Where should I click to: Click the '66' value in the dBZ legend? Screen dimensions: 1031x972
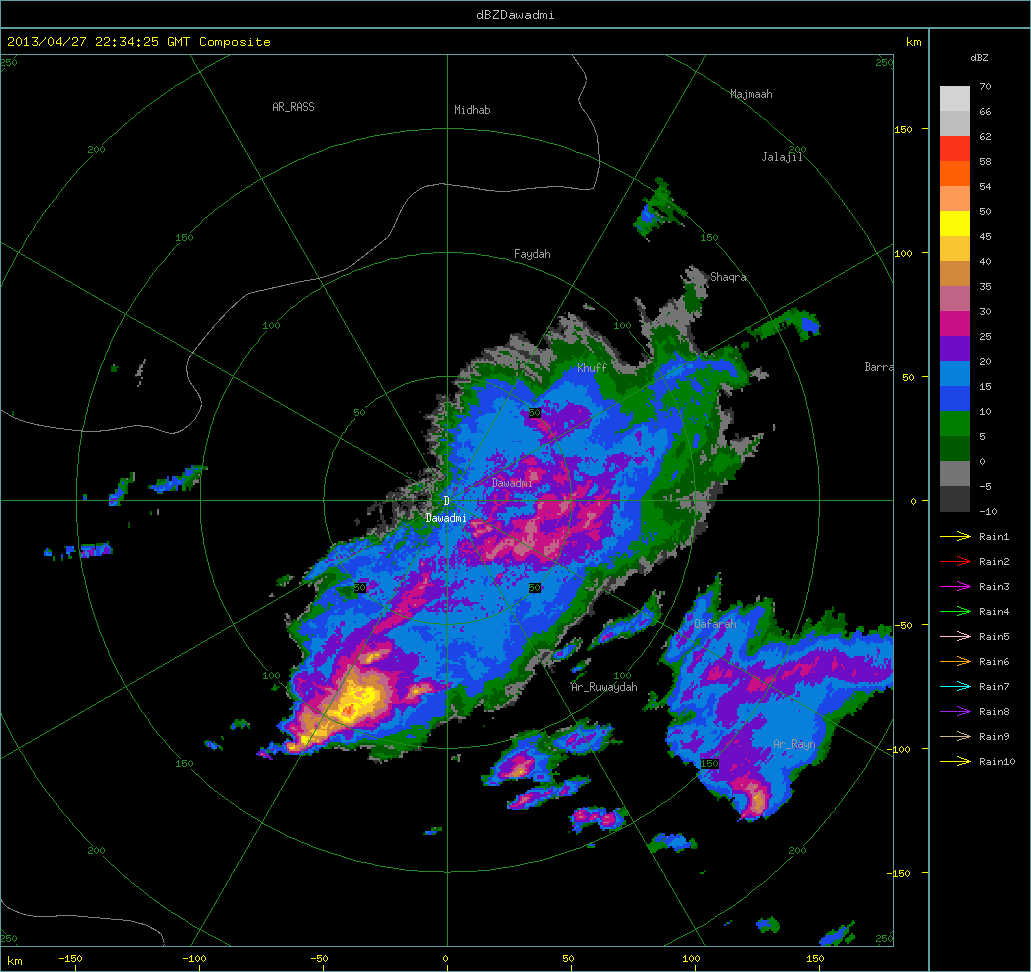[x=985, y=111]
